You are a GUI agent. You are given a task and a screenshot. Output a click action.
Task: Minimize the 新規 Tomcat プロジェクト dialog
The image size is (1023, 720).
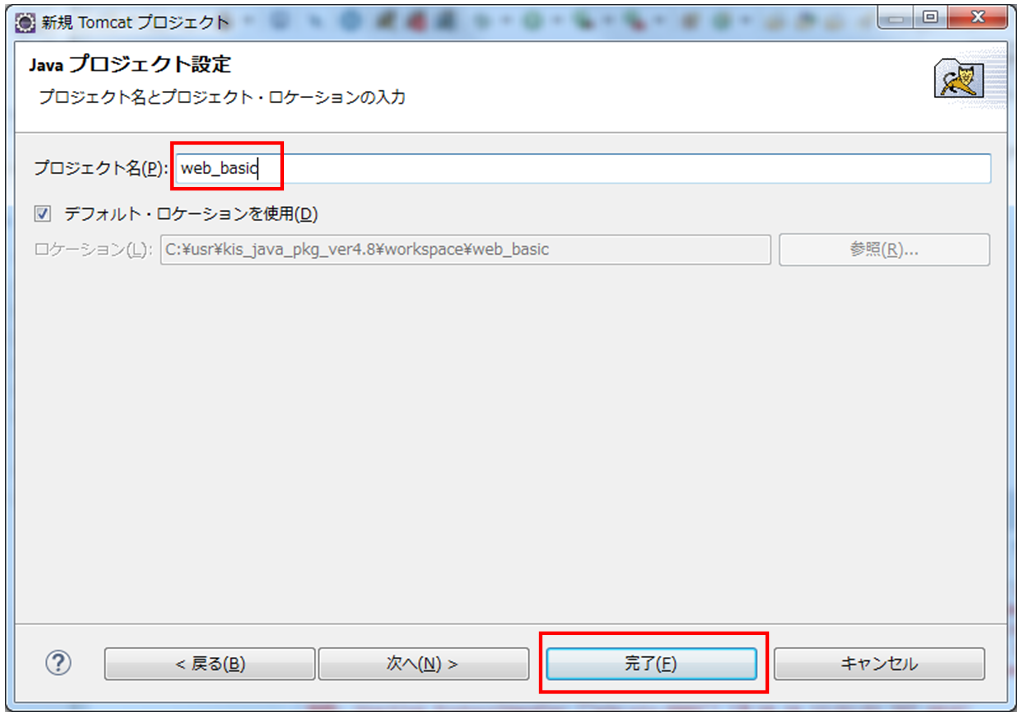tap(900, 18)
